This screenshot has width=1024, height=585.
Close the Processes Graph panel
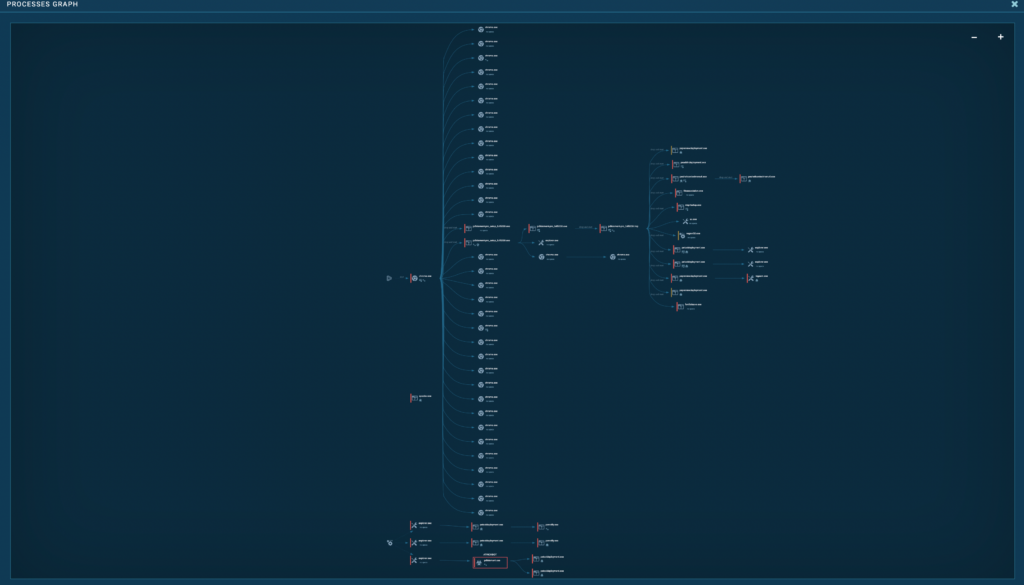(1014, 4)
